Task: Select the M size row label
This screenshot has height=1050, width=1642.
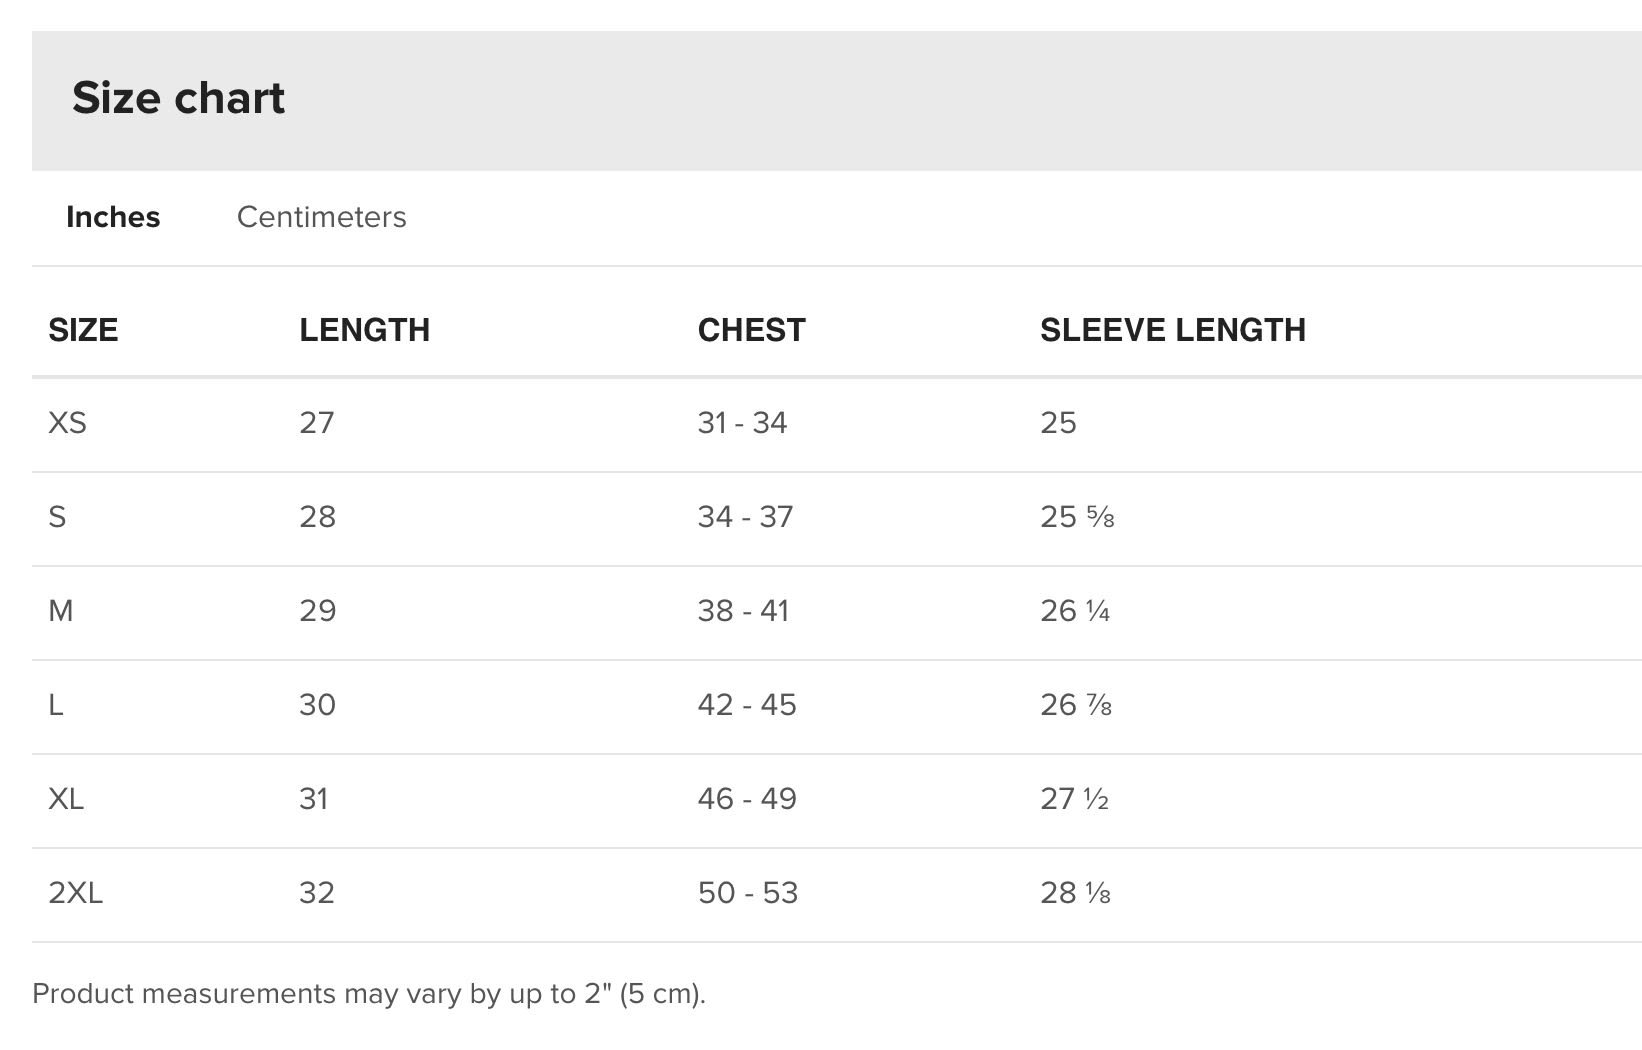Action: coord(60,611)
